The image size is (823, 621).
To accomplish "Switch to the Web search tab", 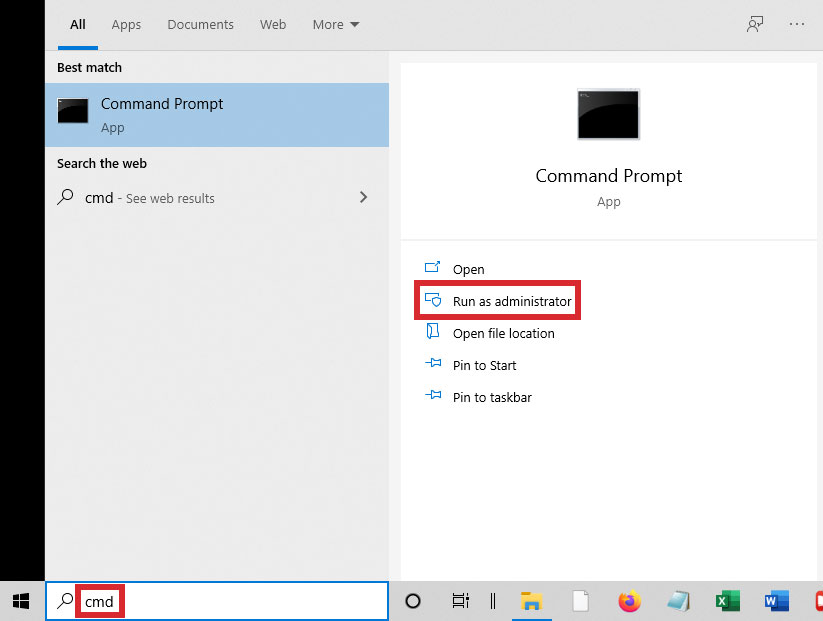I will click(273, 25).
